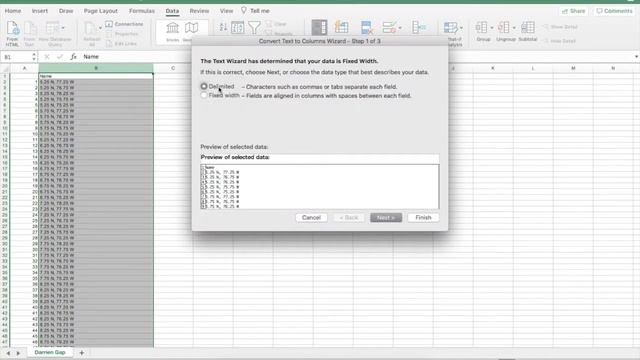Open the Review ribbon tab
This screenshot has height=360, width=640.
199,11
